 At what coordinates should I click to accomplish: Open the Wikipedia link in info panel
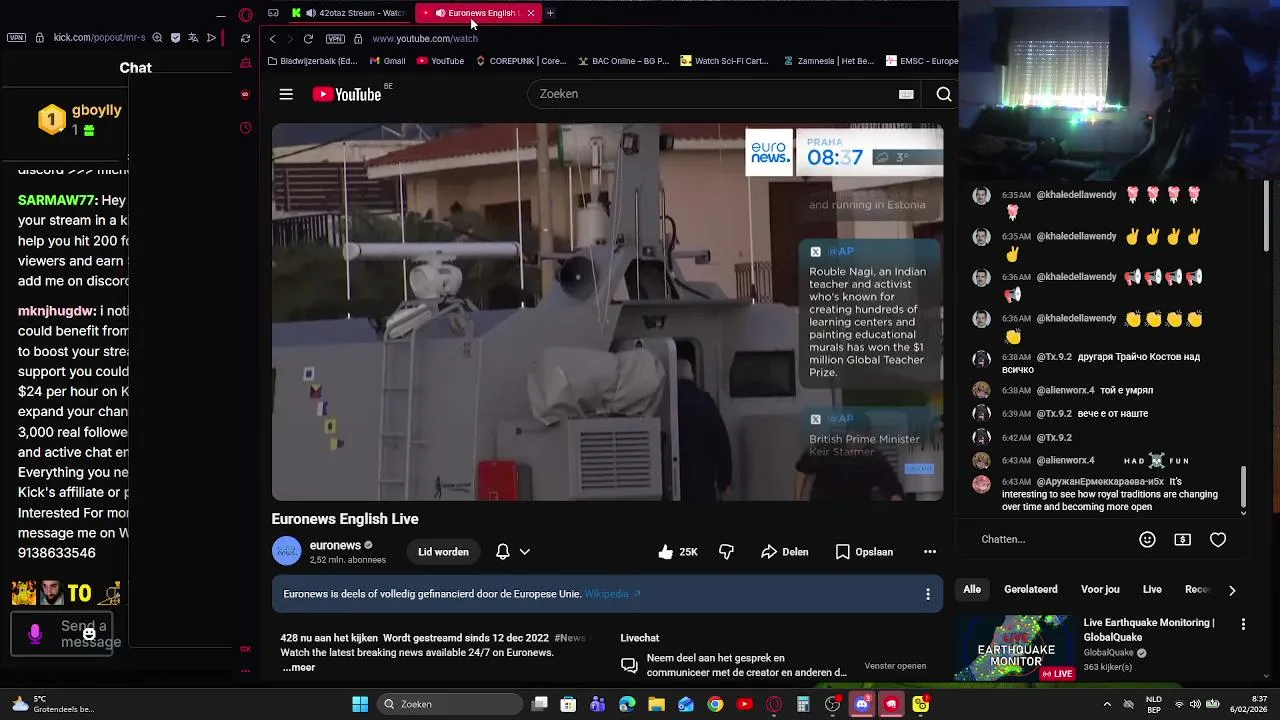612,594
